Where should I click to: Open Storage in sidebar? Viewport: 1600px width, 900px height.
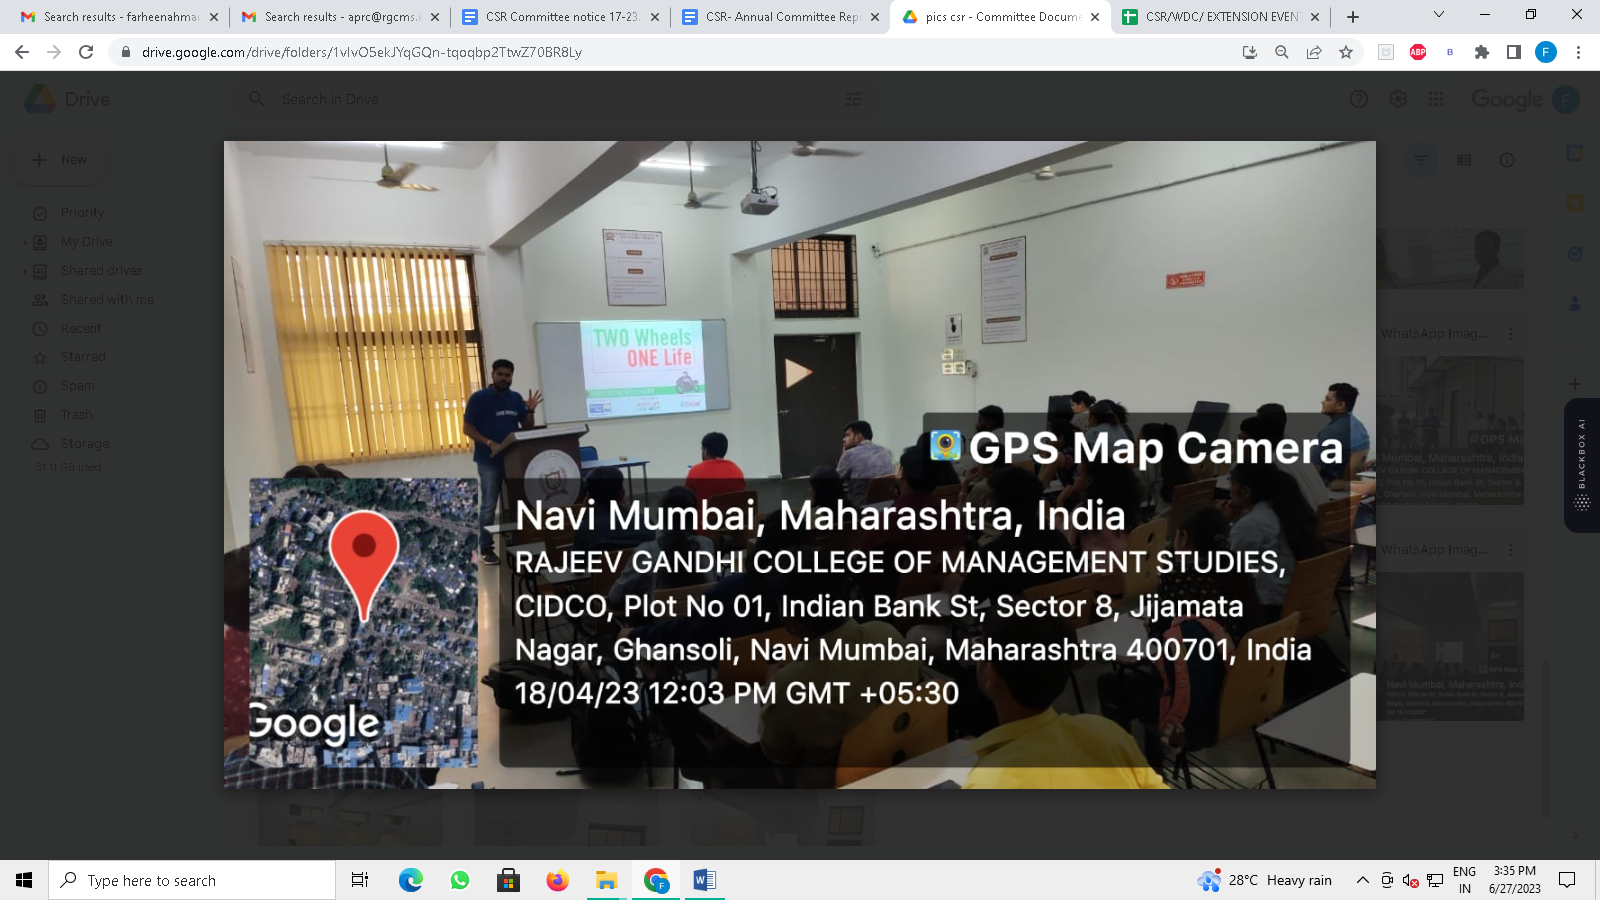pyautogui.click(x=84, y=444)
